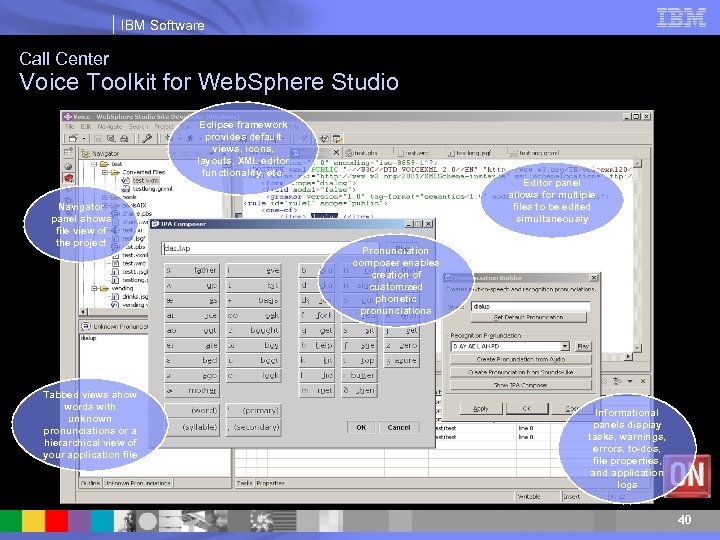Image resolution: width=720 pixels, height=540 pixels.
Task: Switch to the Outline tab
Action: pyautogui.click(x=90, y=483)
